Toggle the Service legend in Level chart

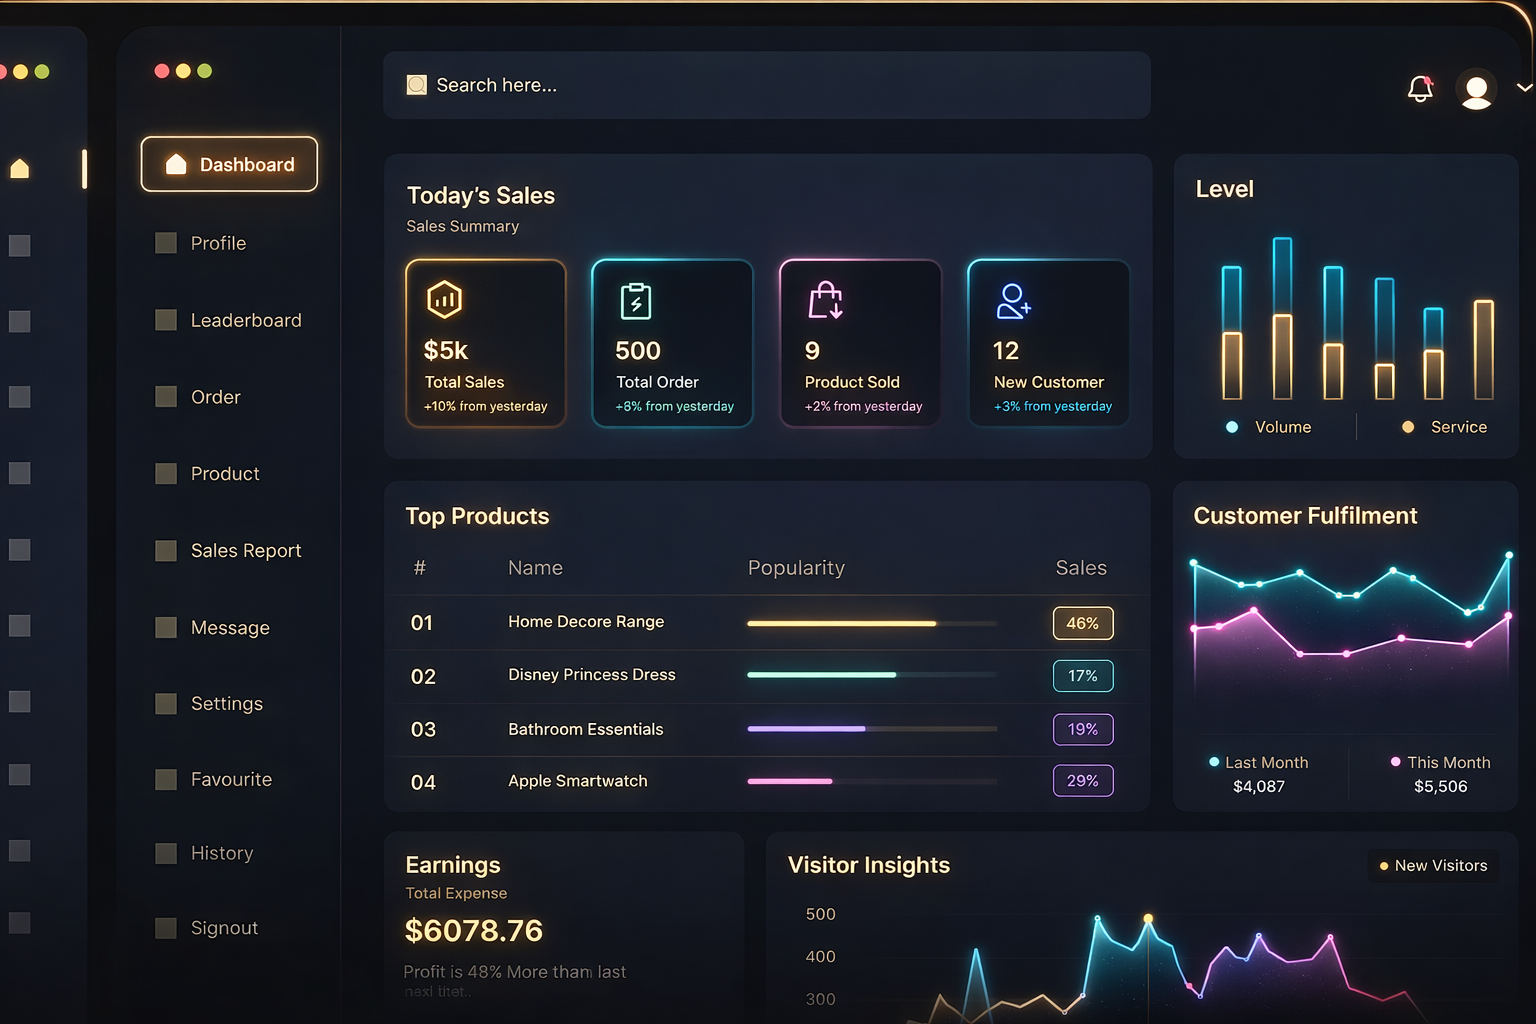click(1444, 427)
